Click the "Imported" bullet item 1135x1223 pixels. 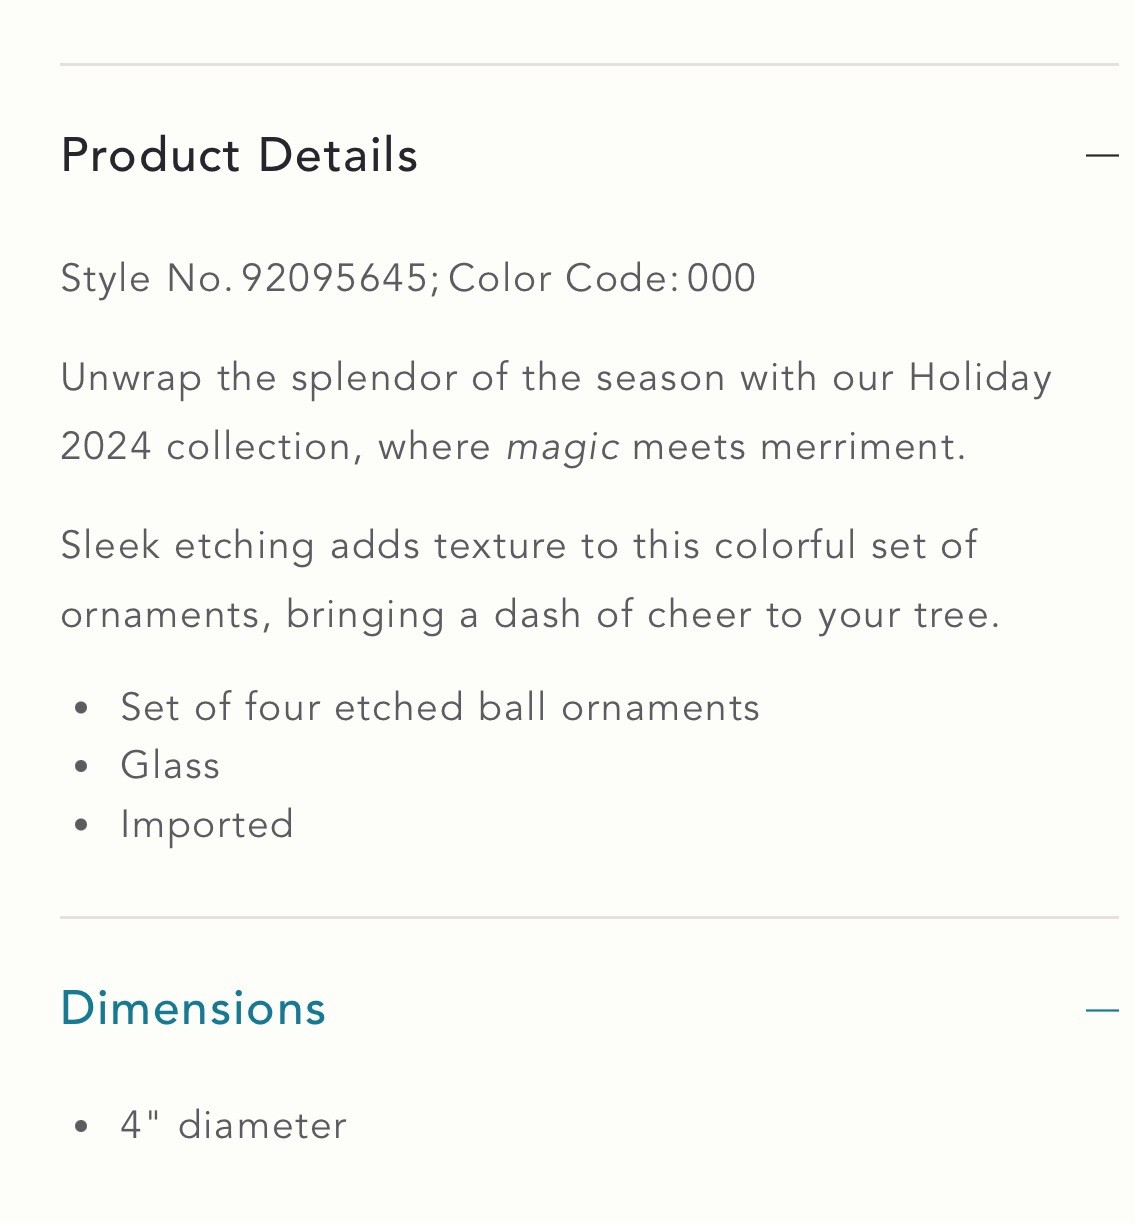(207, 825)
